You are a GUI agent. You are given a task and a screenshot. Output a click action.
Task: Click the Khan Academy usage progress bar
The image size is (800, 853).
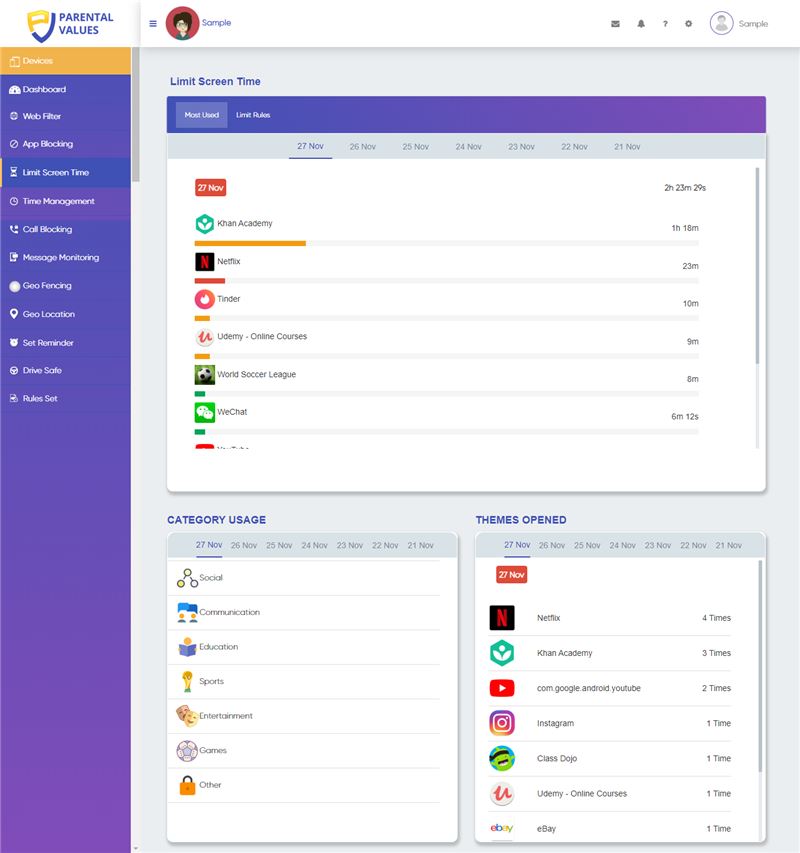pyautogui.click(x=446, y=243)
